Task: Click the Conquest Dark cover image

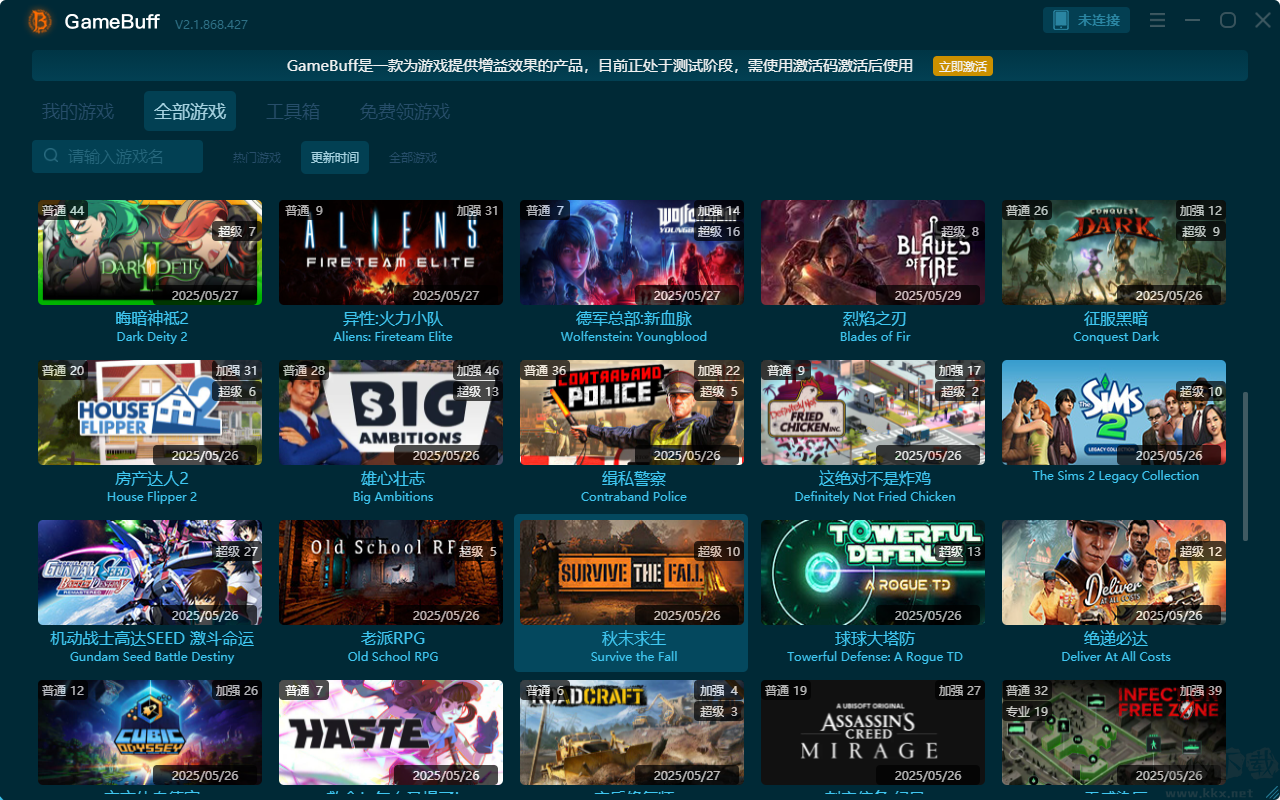Action: point(1114,252)
